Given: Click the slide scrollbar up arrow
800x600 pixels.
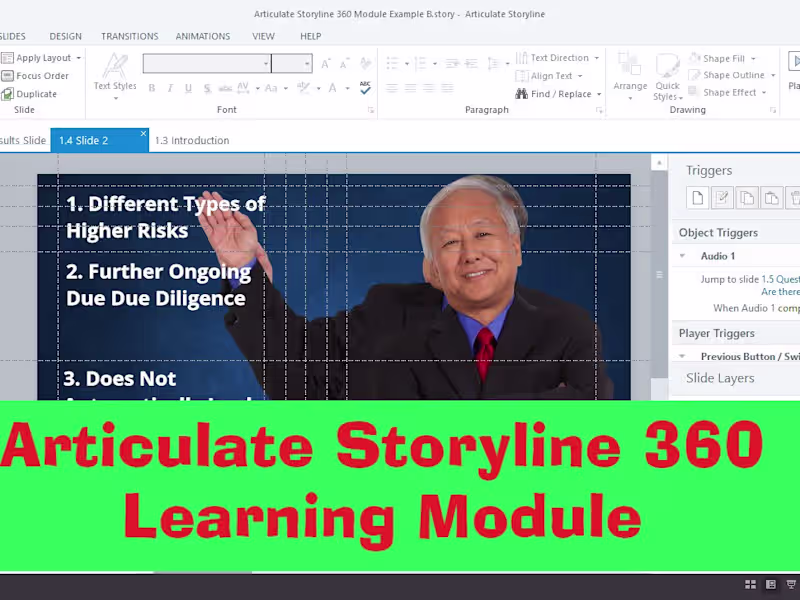Looking at the screenshot, I should coord(659,163).
